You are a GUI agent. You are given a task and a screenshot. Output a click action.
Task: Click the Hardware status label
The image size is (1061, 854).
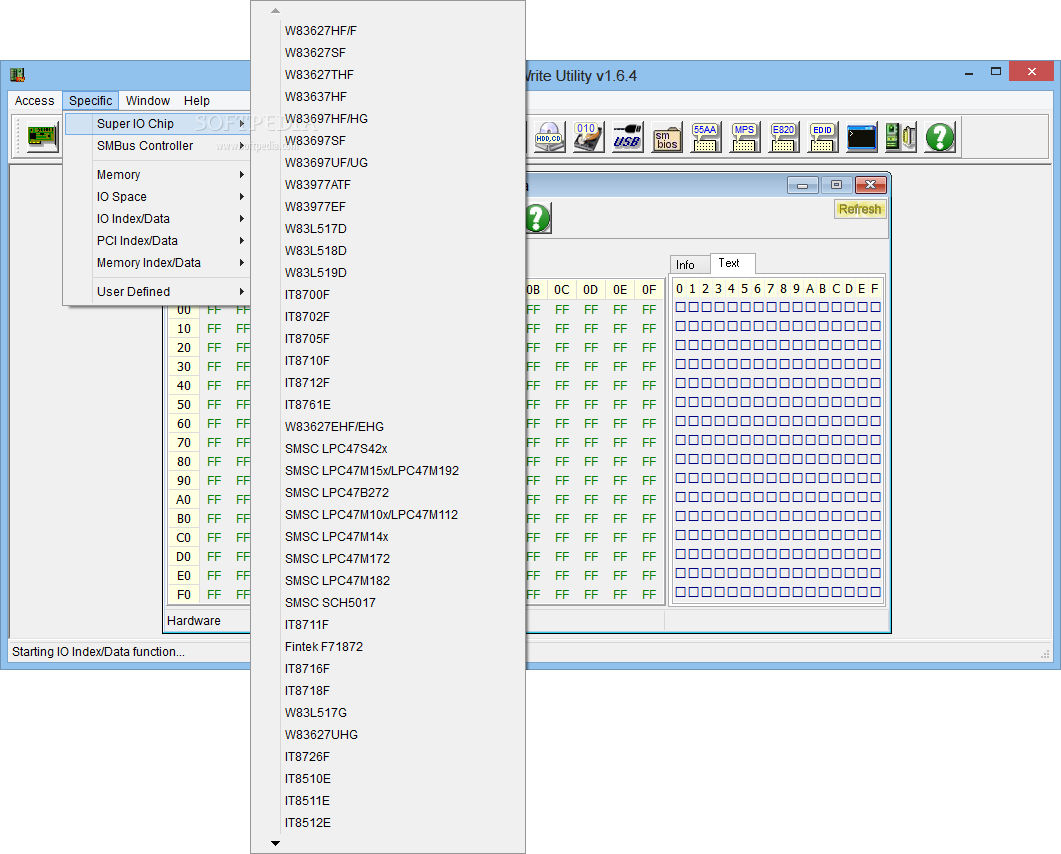coord(194,621)
